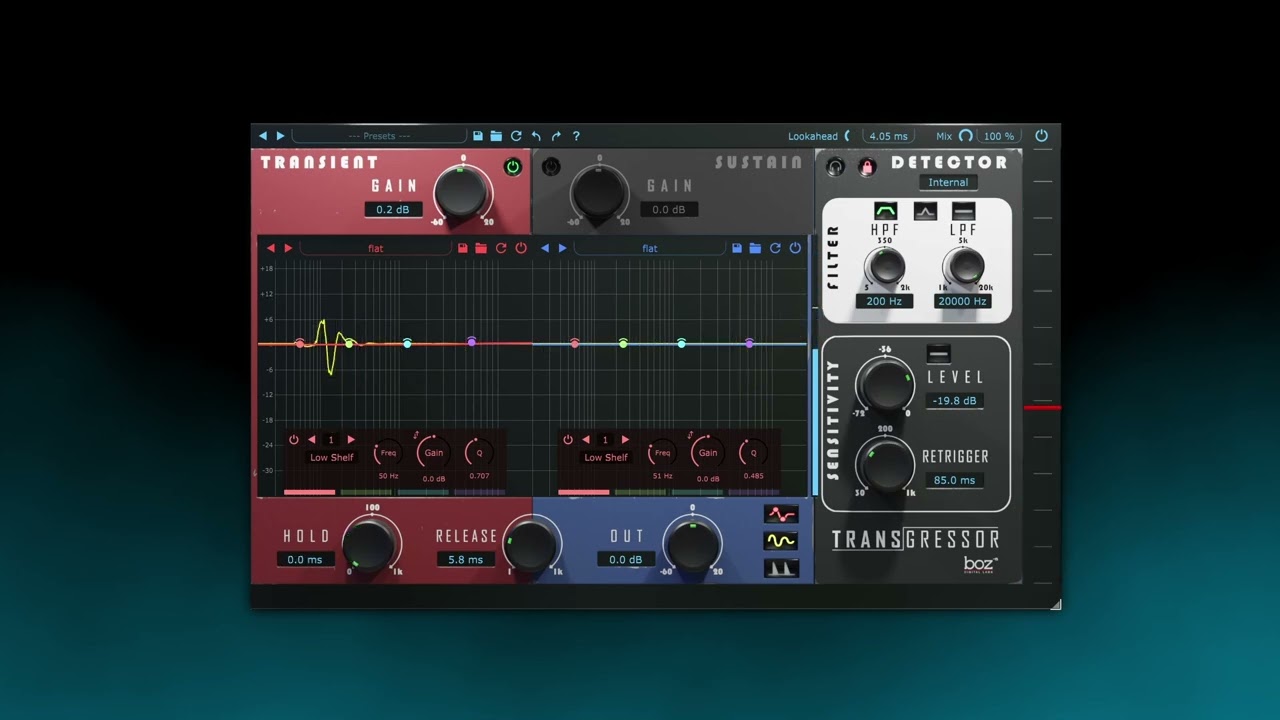Select transient EQ purple band tab

(x=479, y=492)
